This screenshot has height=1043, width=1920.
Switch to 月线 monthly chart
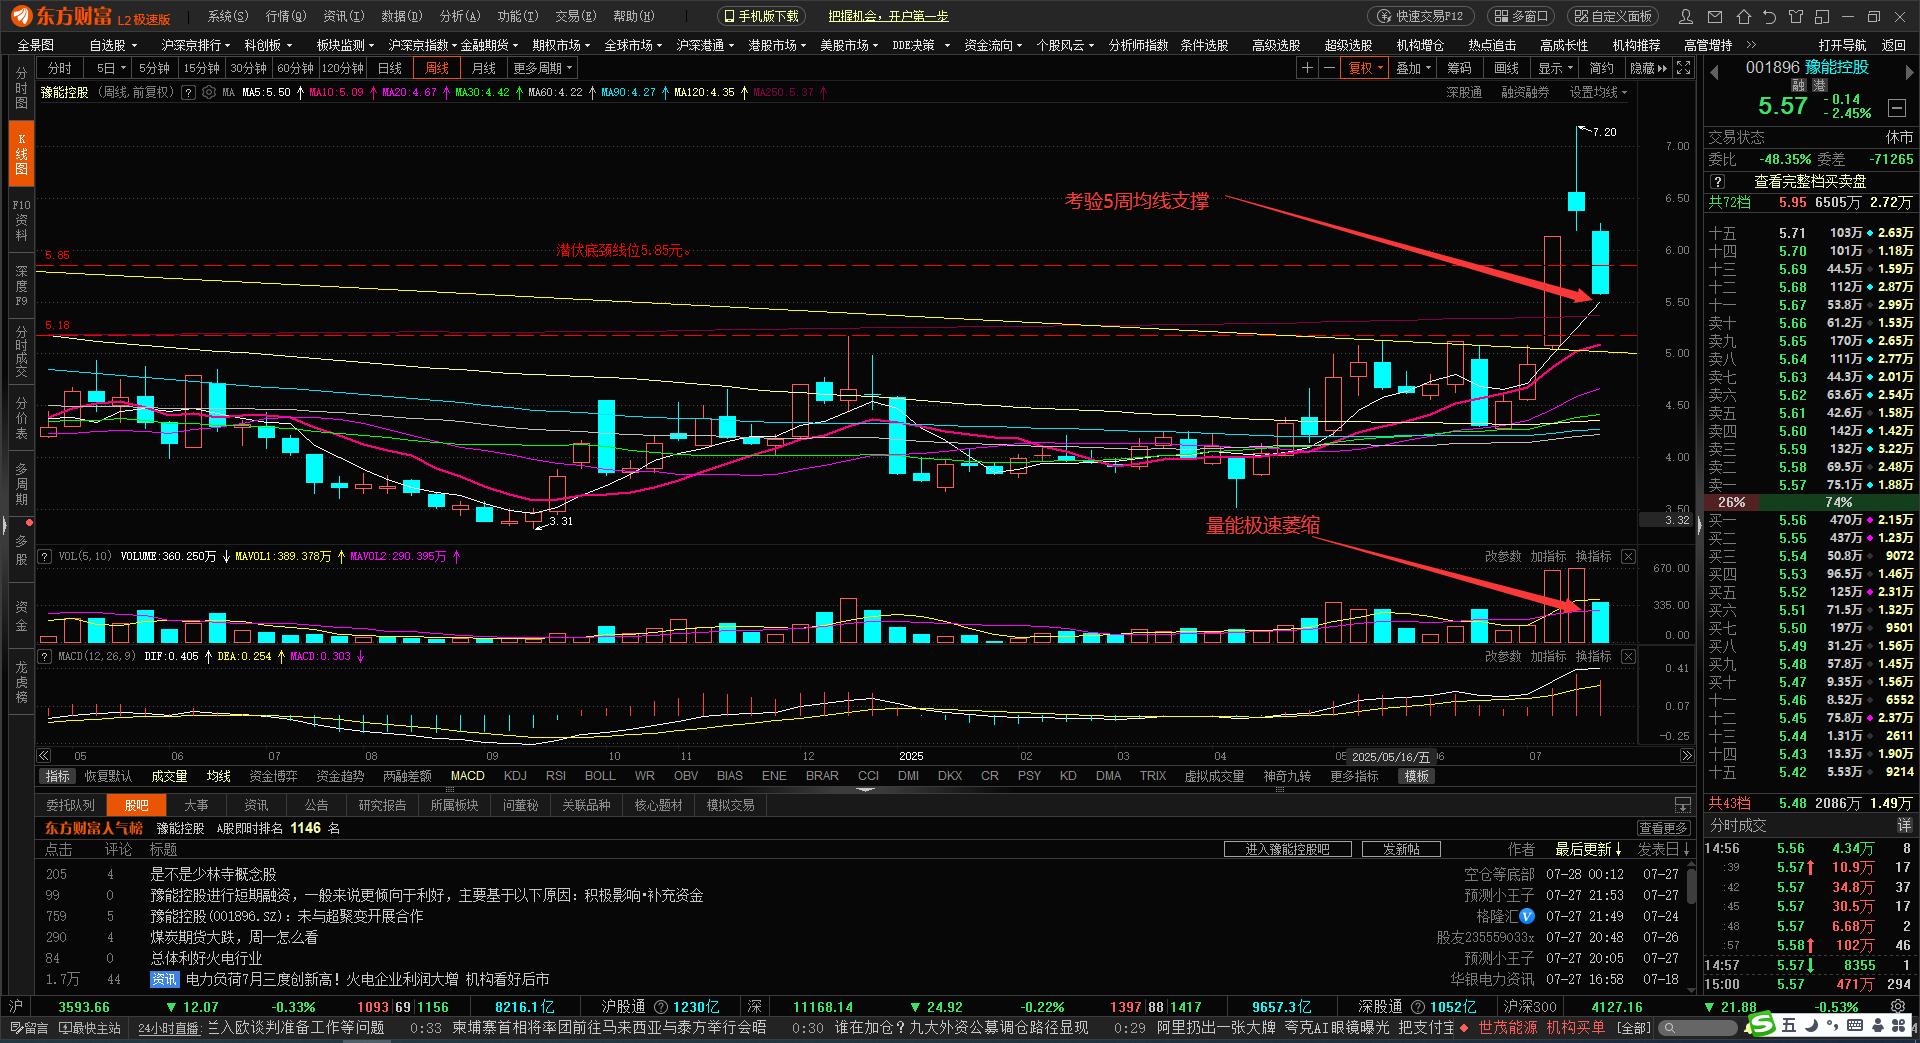point(484,68)
